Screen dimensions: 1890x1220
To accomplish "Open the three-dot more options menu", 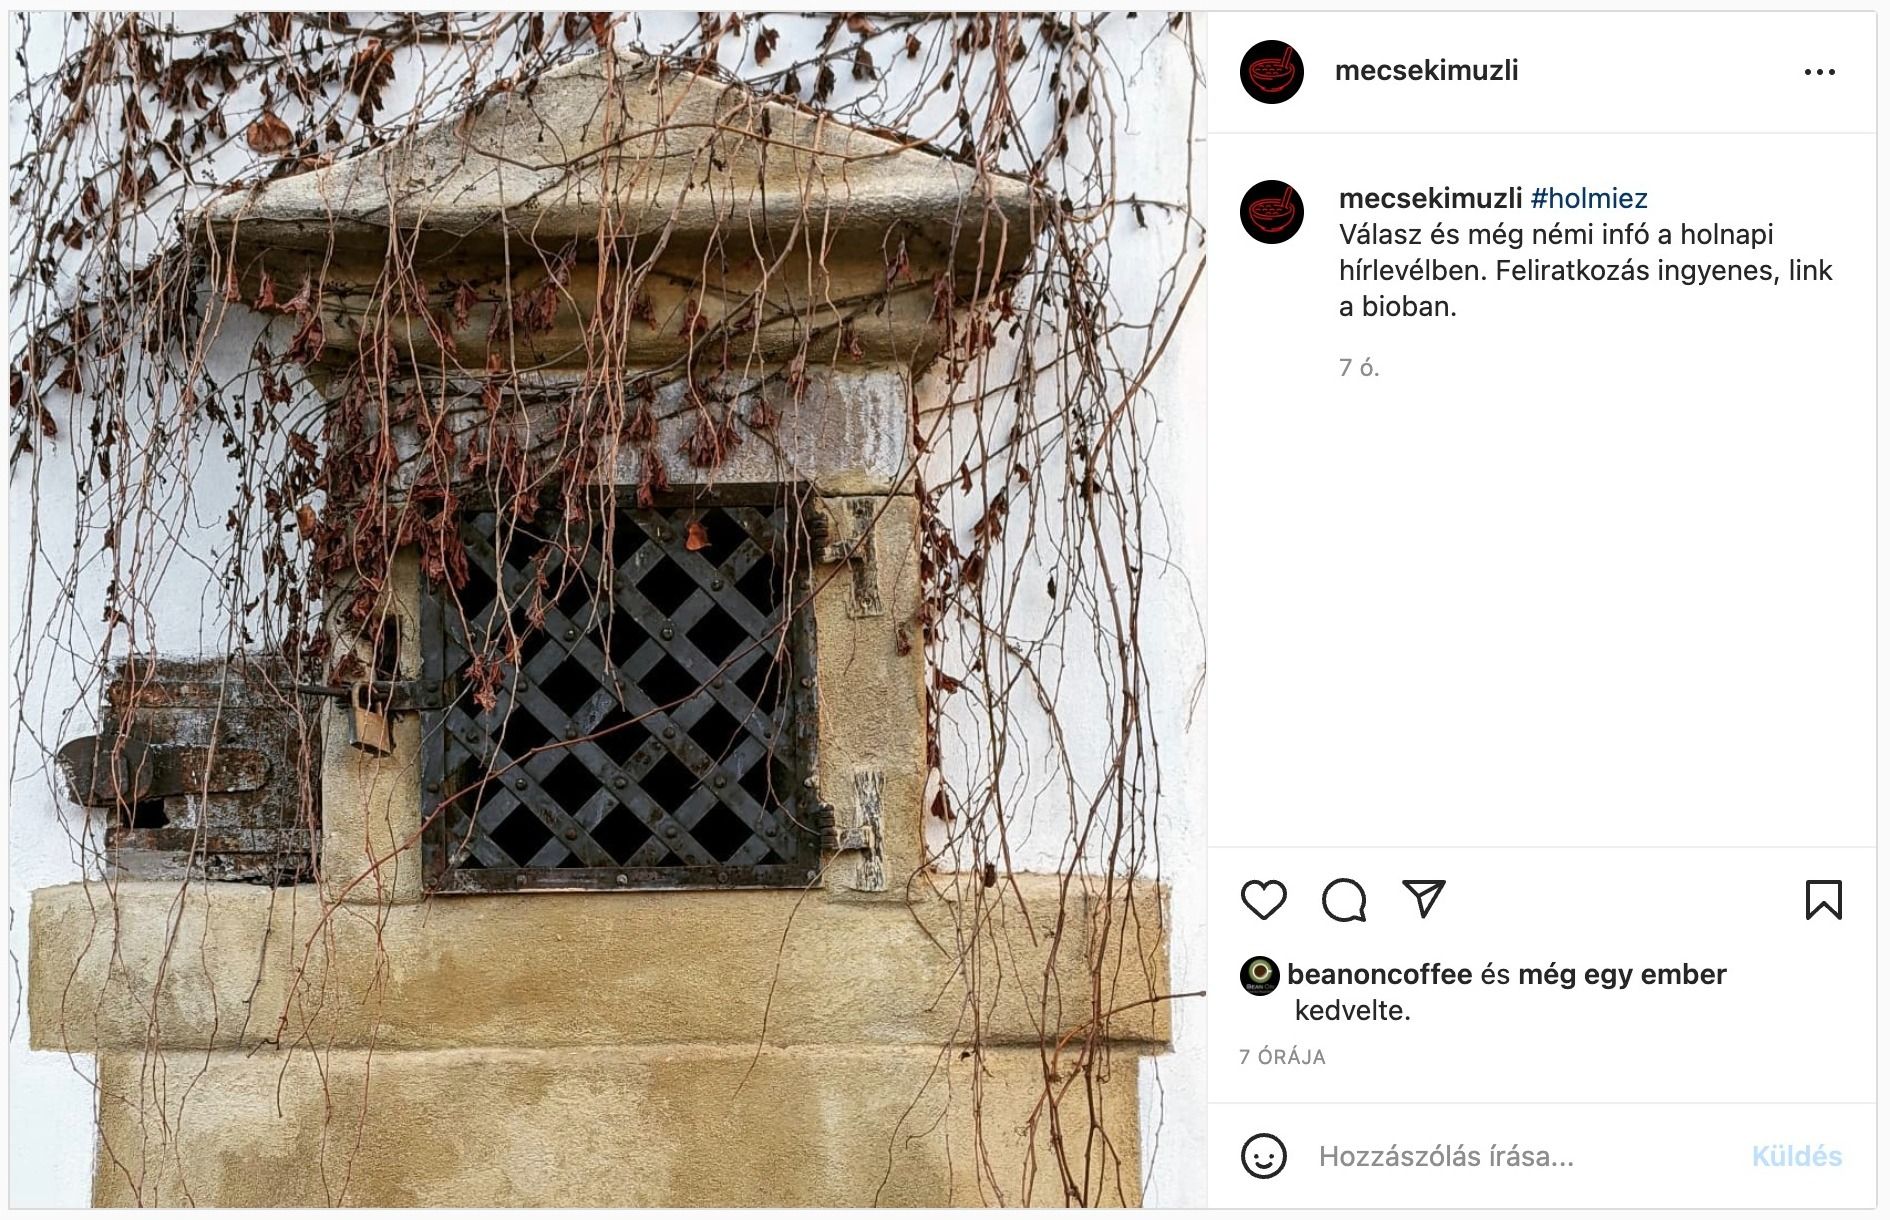I will (1819, 72).
